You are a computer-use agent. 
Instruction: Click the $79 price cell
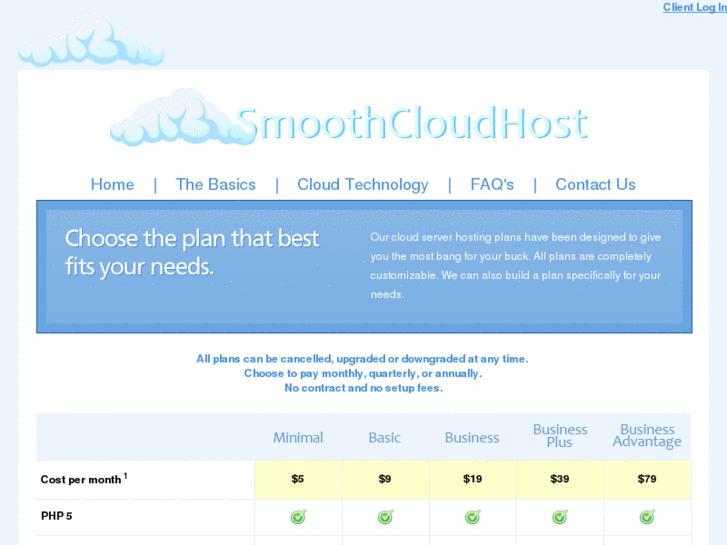pyautogui.click(x=647, y=480)
